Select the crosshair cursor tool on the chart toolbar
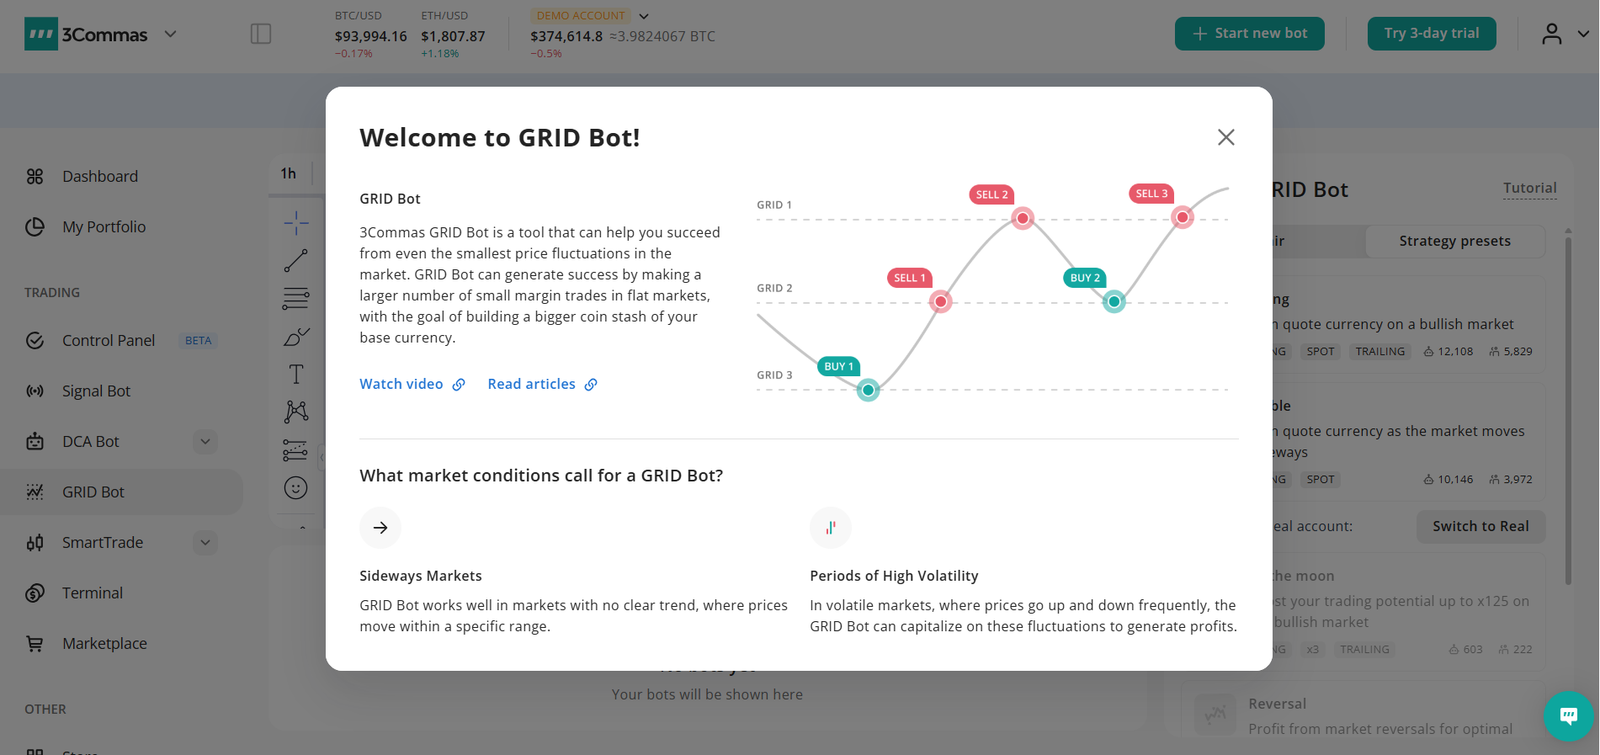 (x=295, y=222)
